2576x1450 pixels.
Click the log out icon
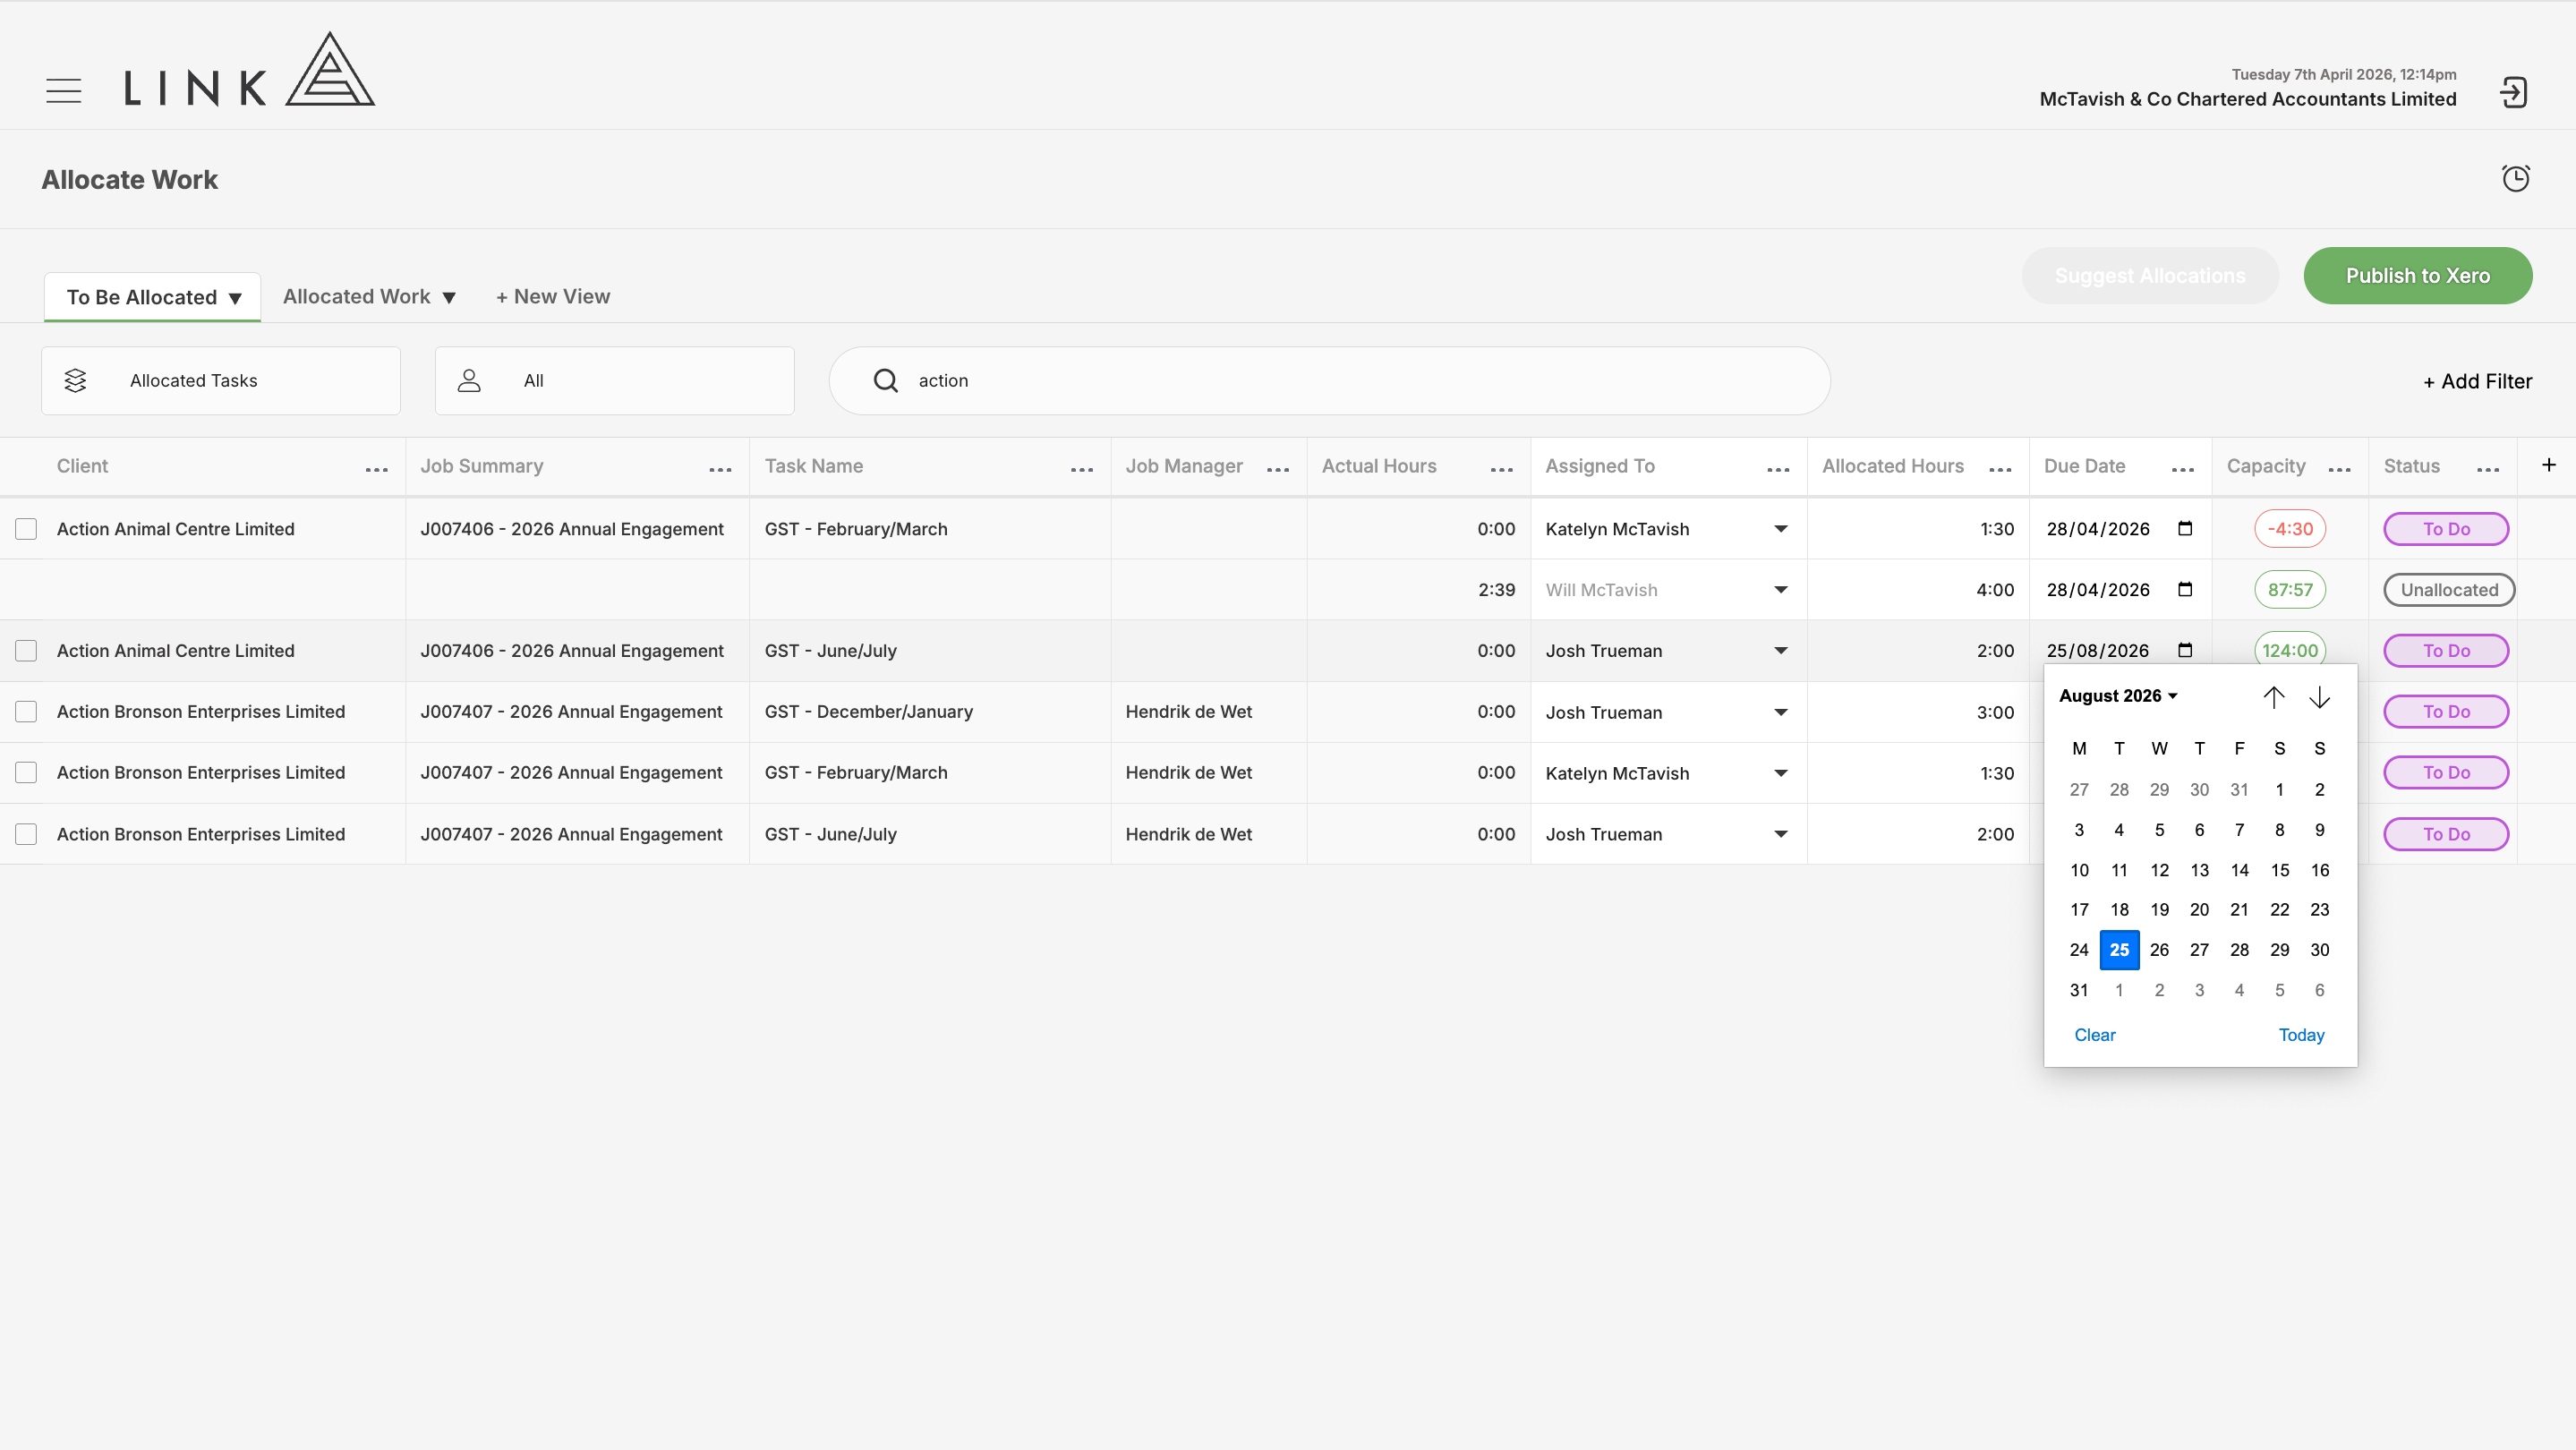click(2514, 92)
